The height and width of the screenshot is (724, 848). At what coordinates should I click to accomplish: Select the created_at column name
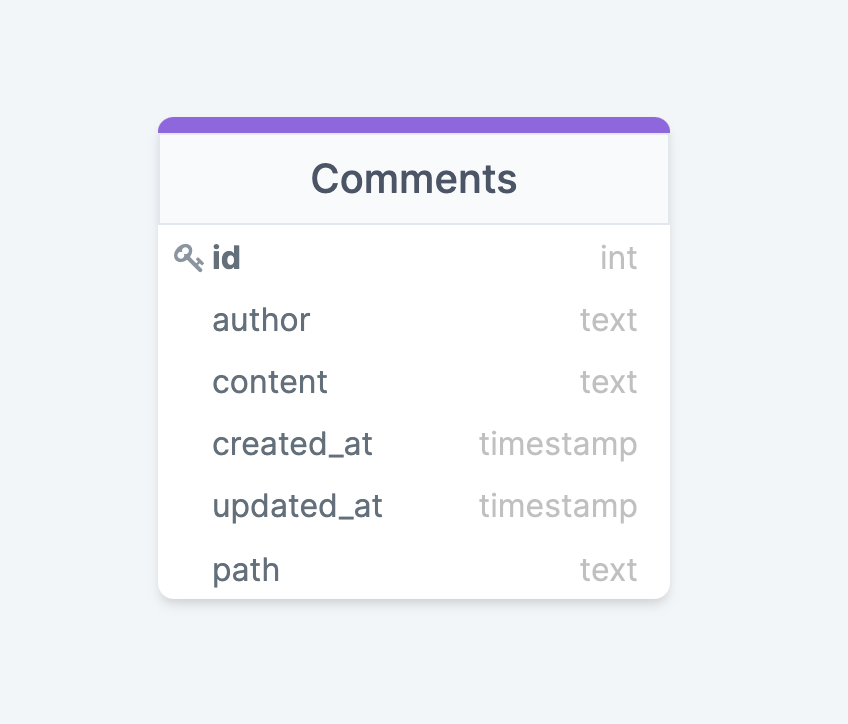click(292, 444)
